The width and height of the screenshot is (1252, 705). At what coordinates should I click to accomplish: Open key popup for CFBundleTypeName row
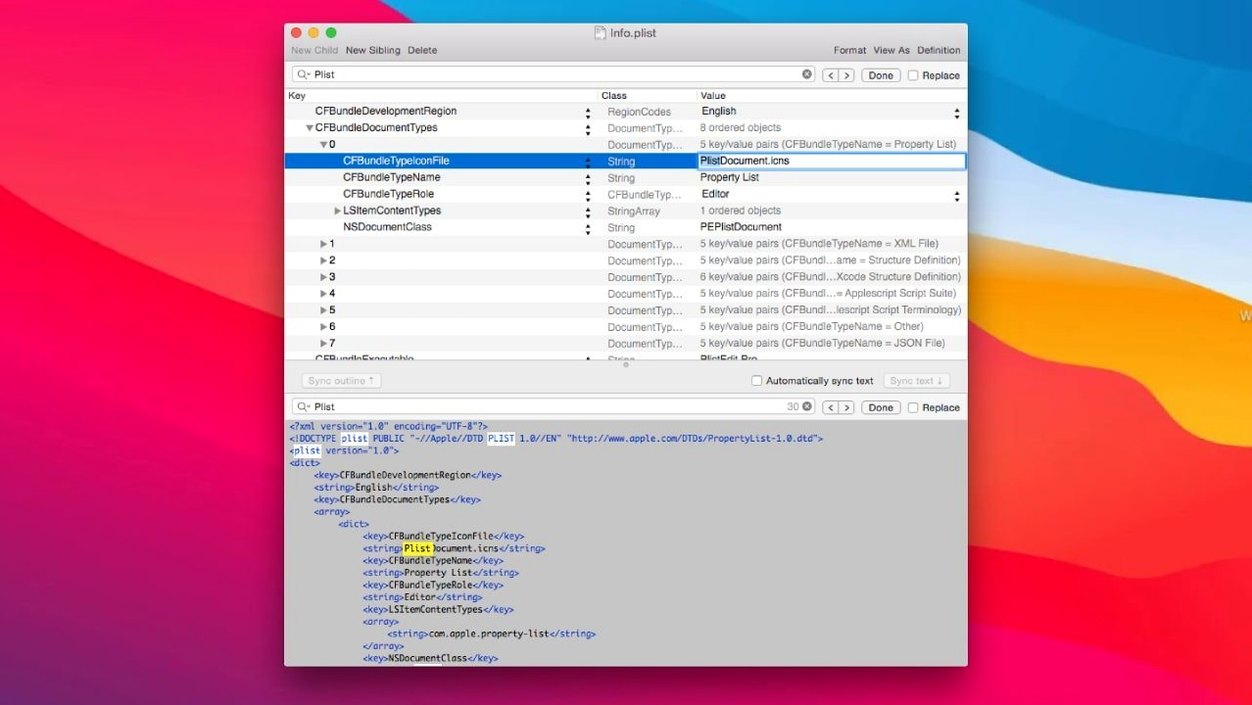588,178
